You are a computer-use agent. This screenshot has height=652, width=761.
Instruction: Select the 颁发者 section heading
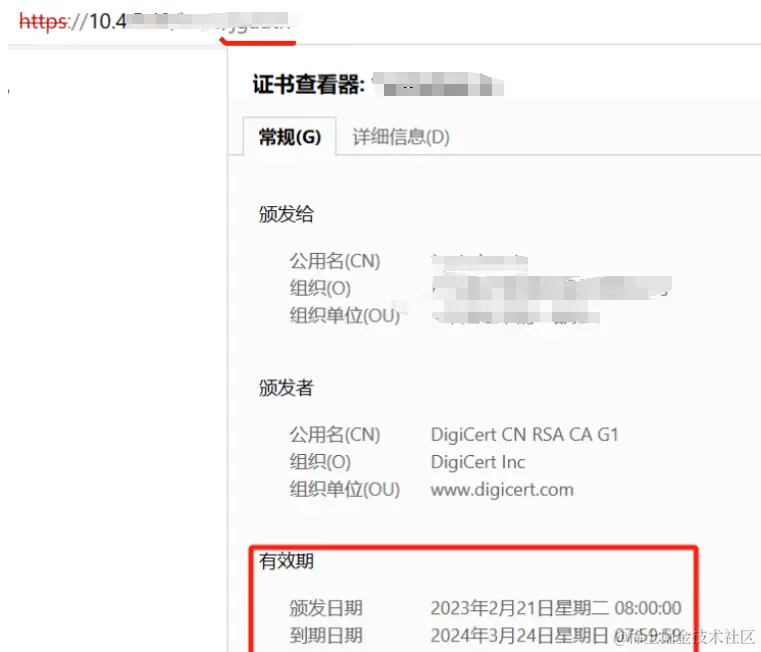[286, 387]
